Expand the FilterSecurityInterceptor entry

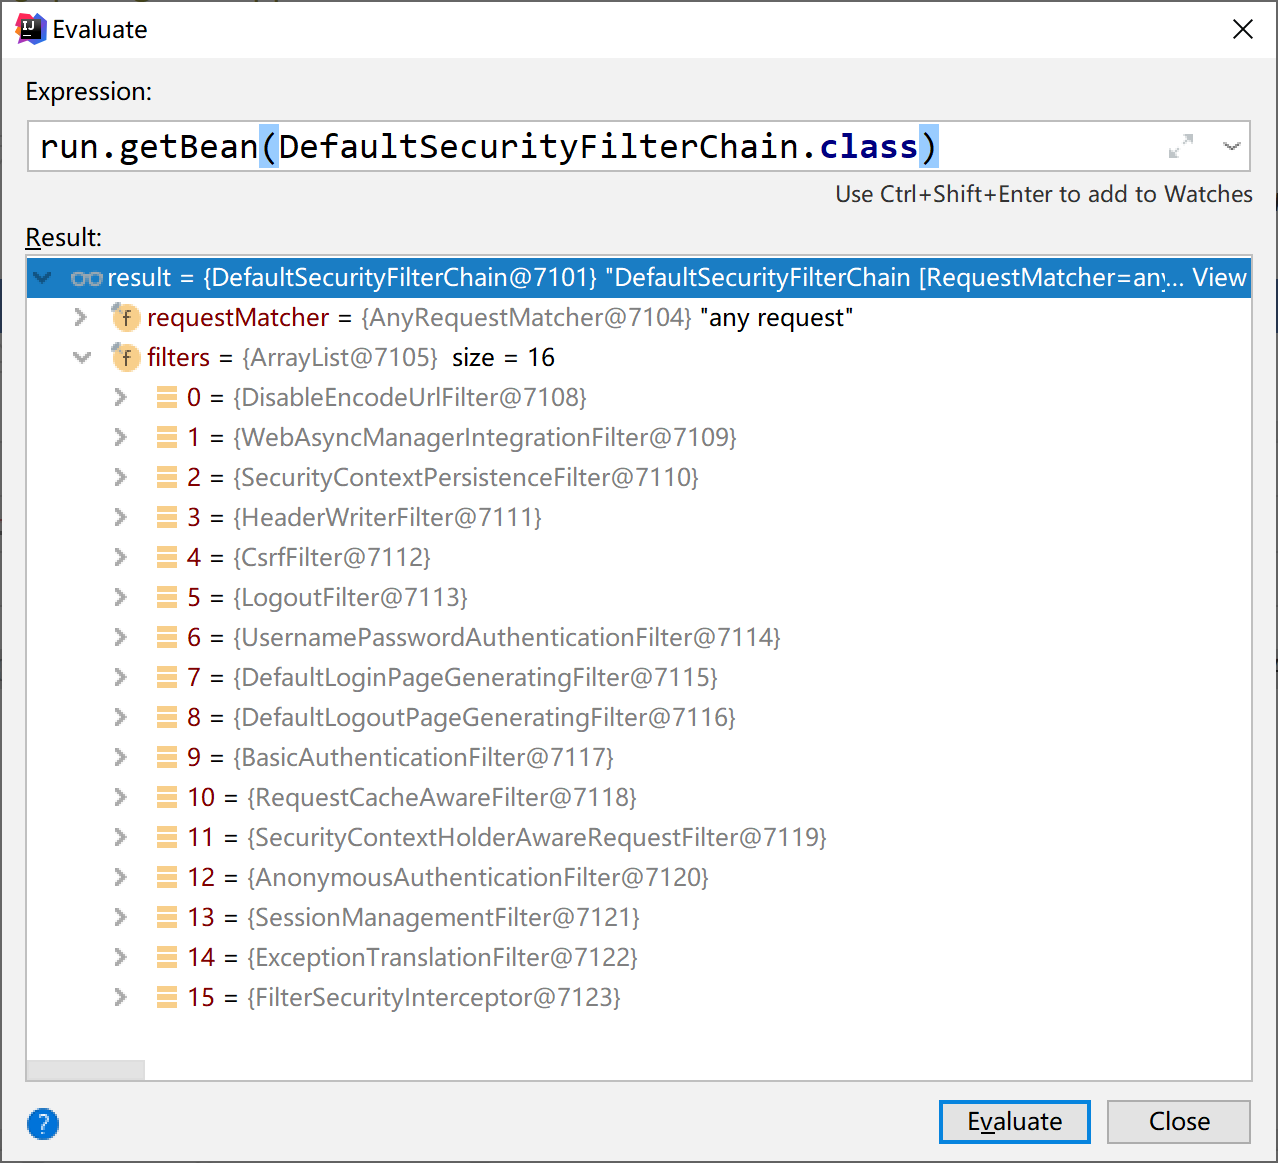tap(121, 997)
